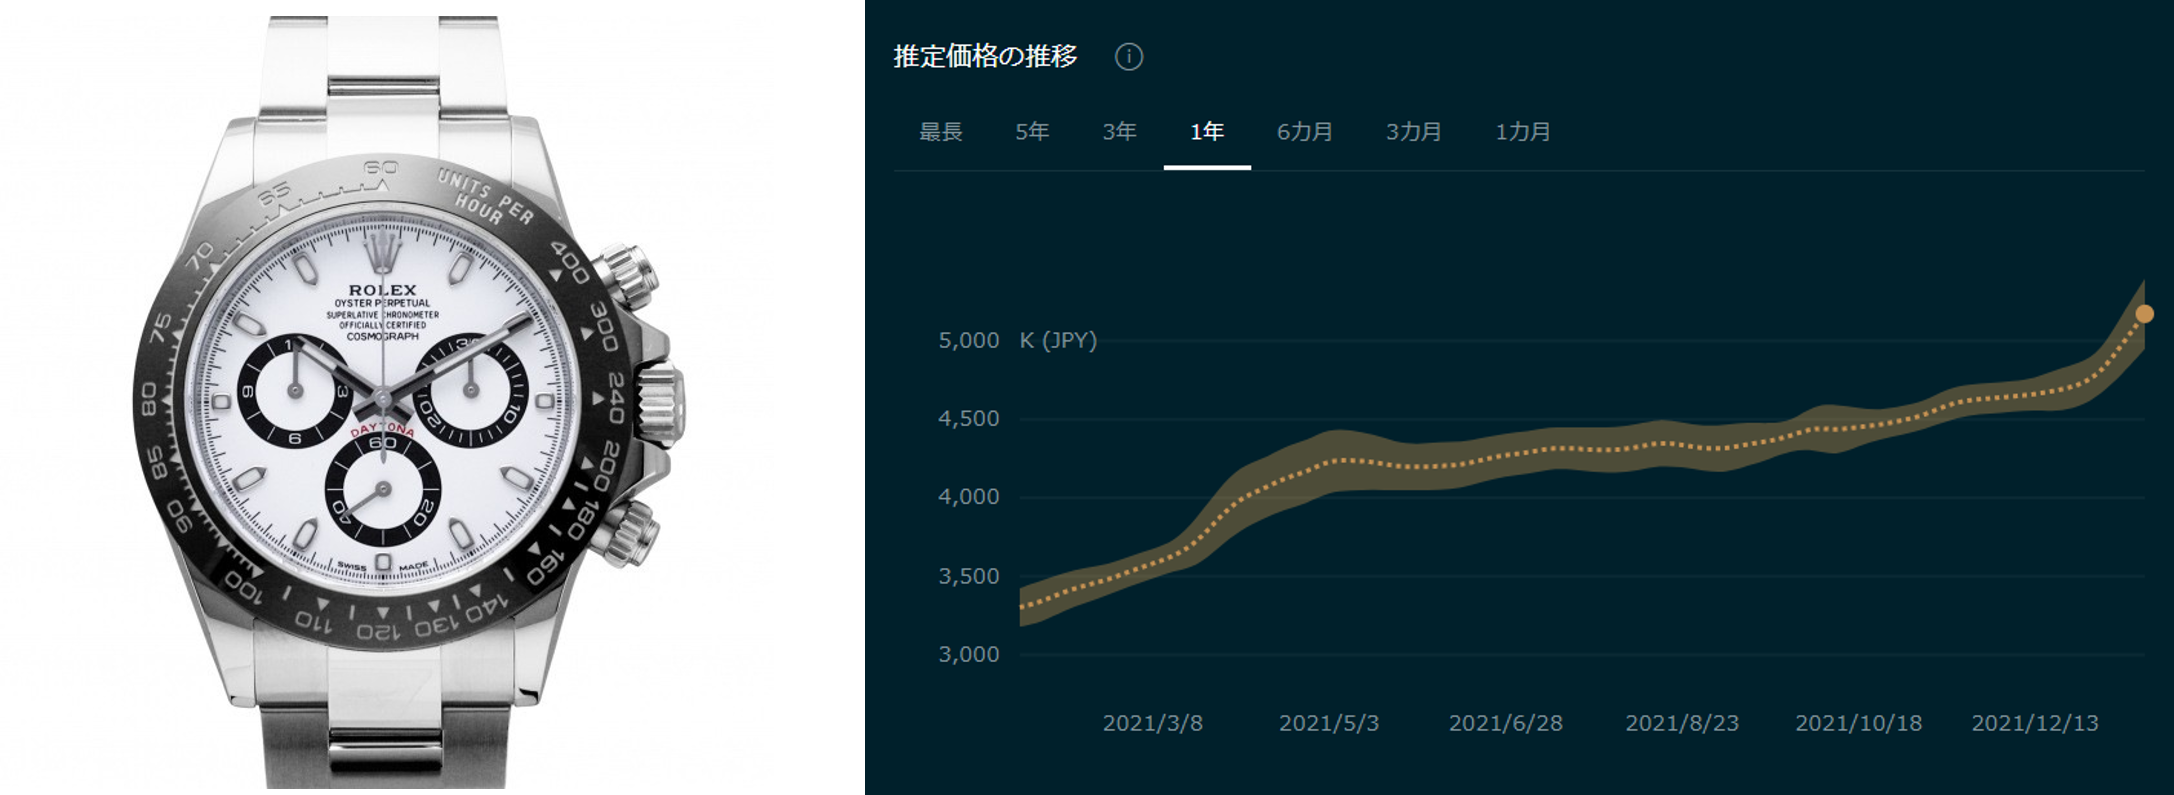This screenshot has width=2174, height=795.
Task: Click the K (JPY) unit label
Action: click(x=1058, y=340)
